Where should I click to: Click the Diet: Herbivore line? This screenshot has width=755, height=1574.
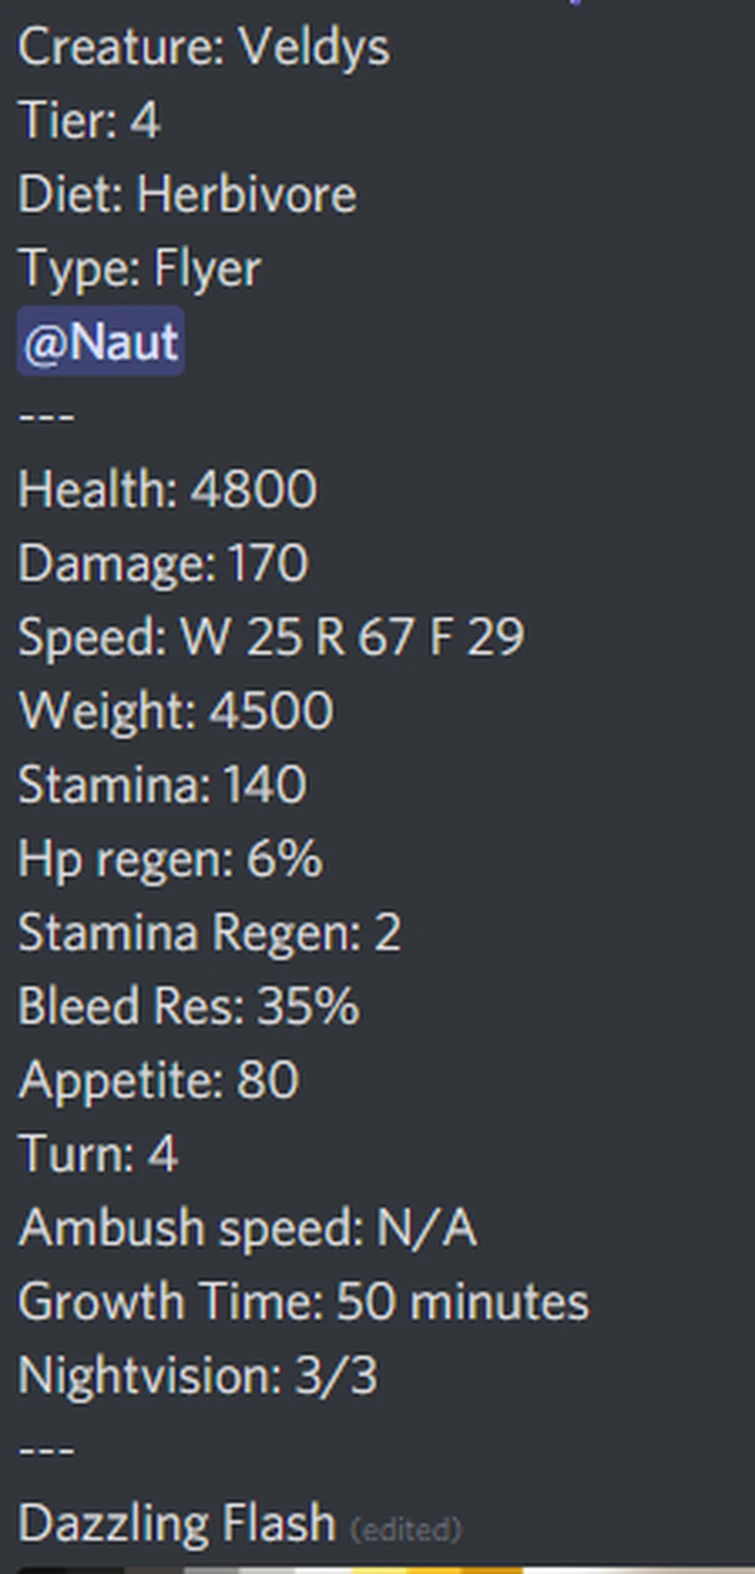tap(187, 194)
